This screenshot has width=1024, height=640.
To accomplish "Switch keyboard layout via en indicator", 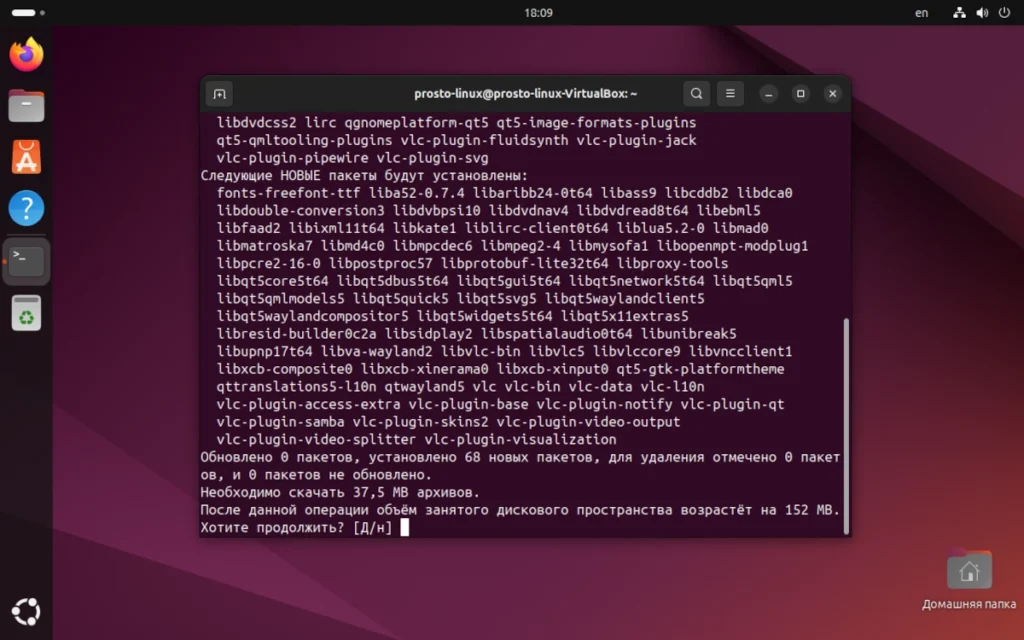I will click(921, 12).
